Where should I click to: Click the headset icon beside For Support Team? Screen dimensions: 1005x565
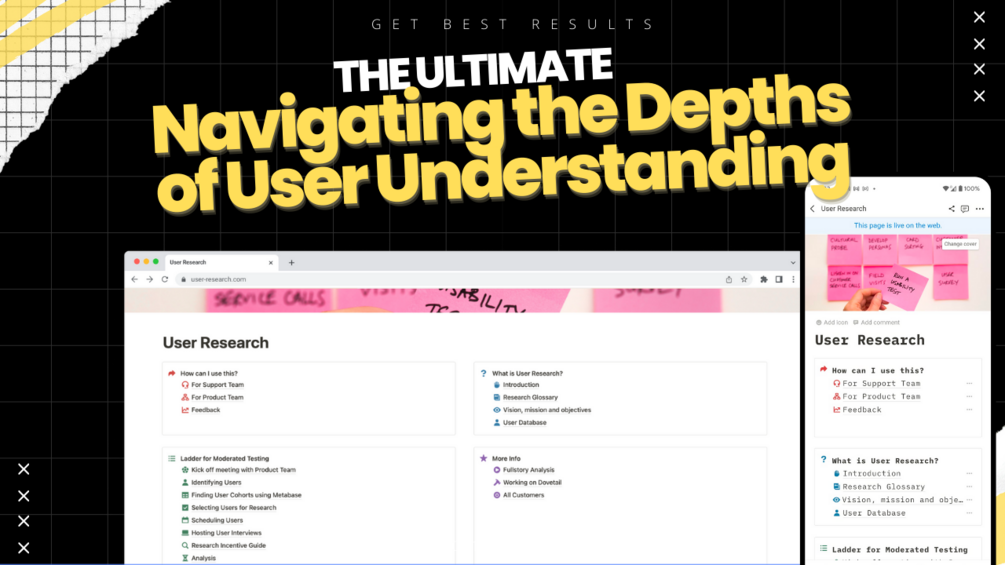tap(185, 385)
